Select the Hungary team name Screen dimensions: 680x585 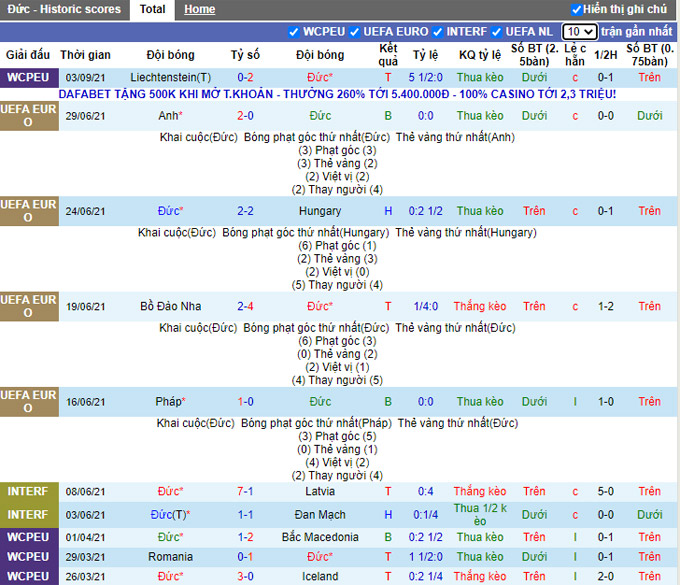(x=320, y=211)
